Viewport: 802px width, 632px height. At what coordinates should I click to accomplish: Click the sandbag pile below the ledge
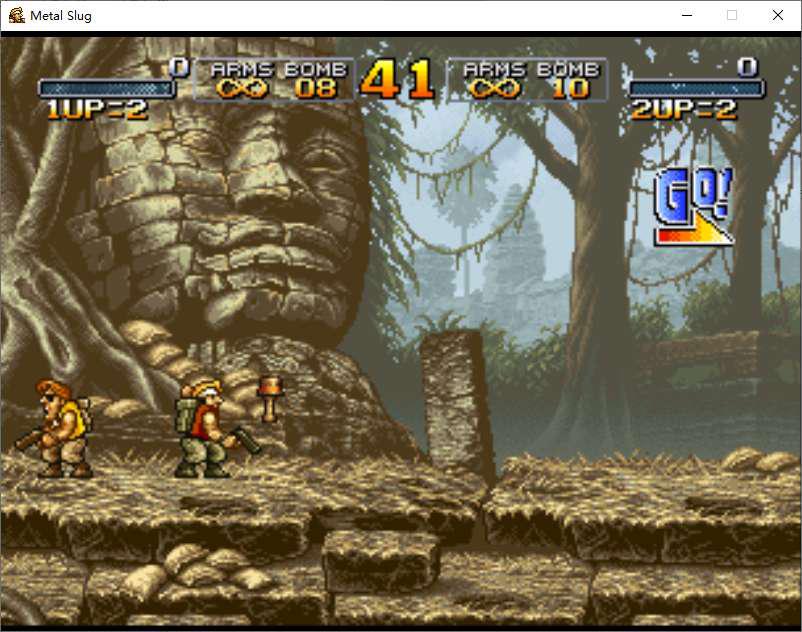(x=205, y=568)
